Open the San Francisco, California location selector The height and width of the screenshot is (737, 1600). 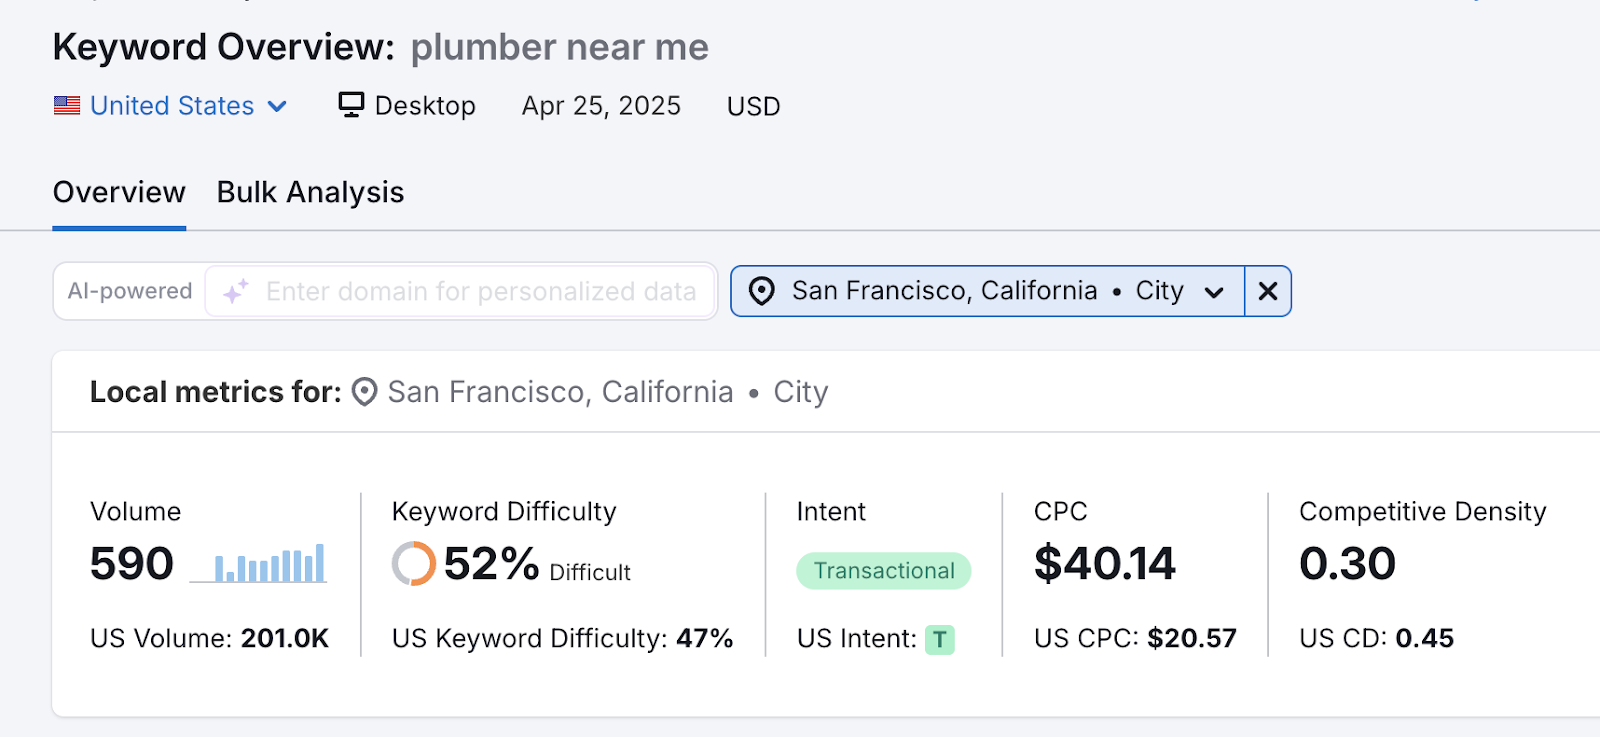944,291
